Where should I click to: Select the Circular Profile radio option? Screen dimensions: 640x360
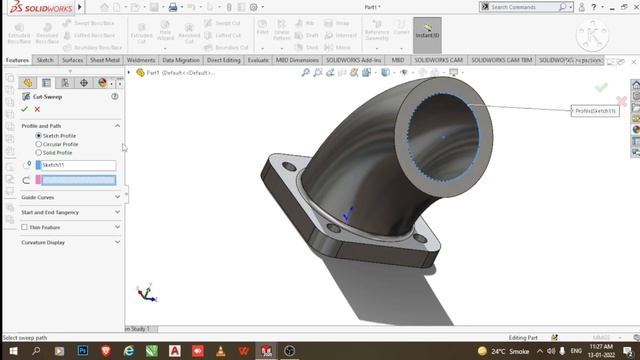[x=39, y=144]
